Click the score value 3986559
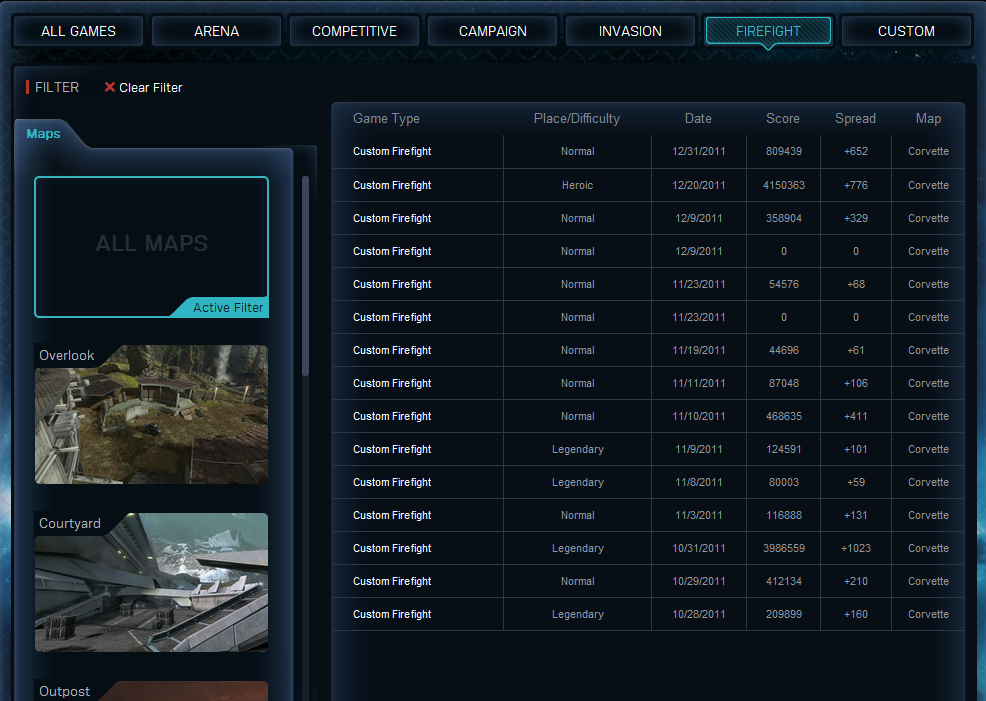986x701 pixels. pos(784,548)
